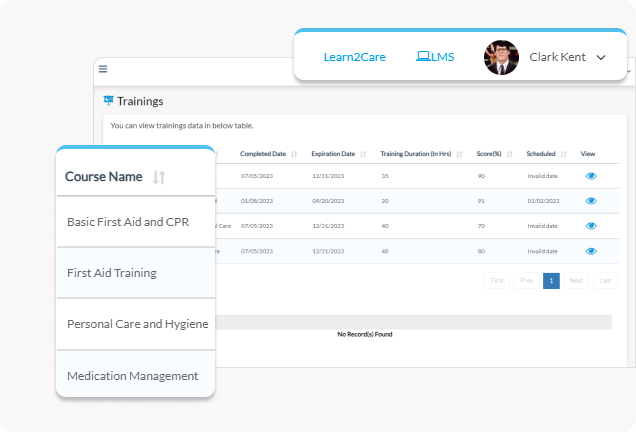Sort by Training Duration column arrows
Viewport: 636px width, 432px height.
point(459,154)
